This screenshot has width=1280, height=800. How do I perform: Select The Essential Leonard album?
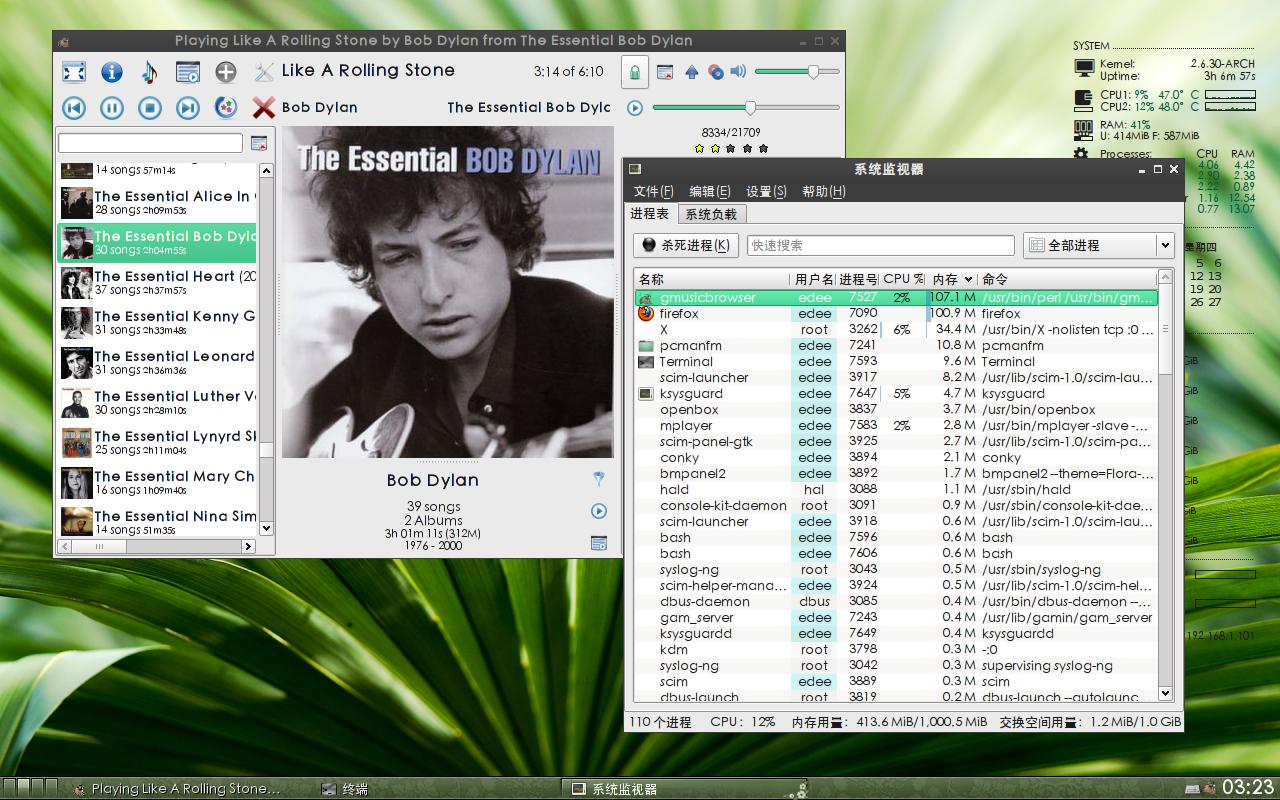click(158, 363)
